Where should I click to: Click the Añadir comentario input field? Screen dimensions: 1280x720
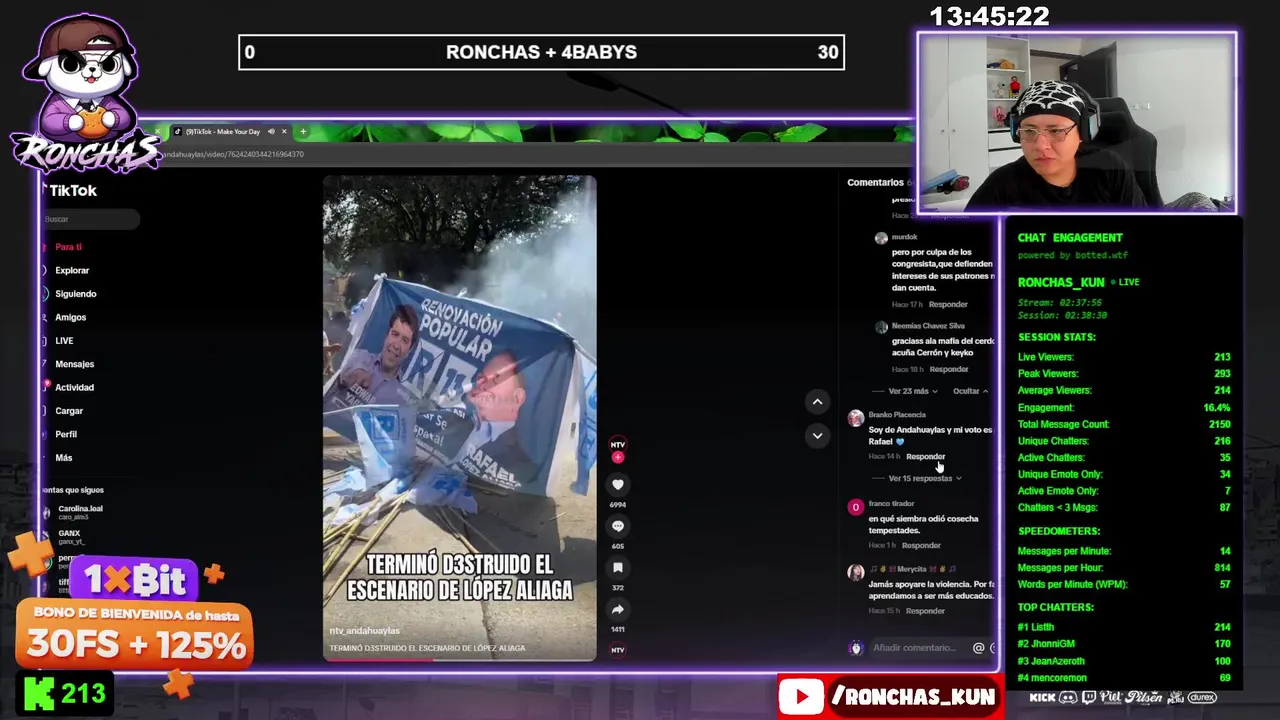[915, 648]
